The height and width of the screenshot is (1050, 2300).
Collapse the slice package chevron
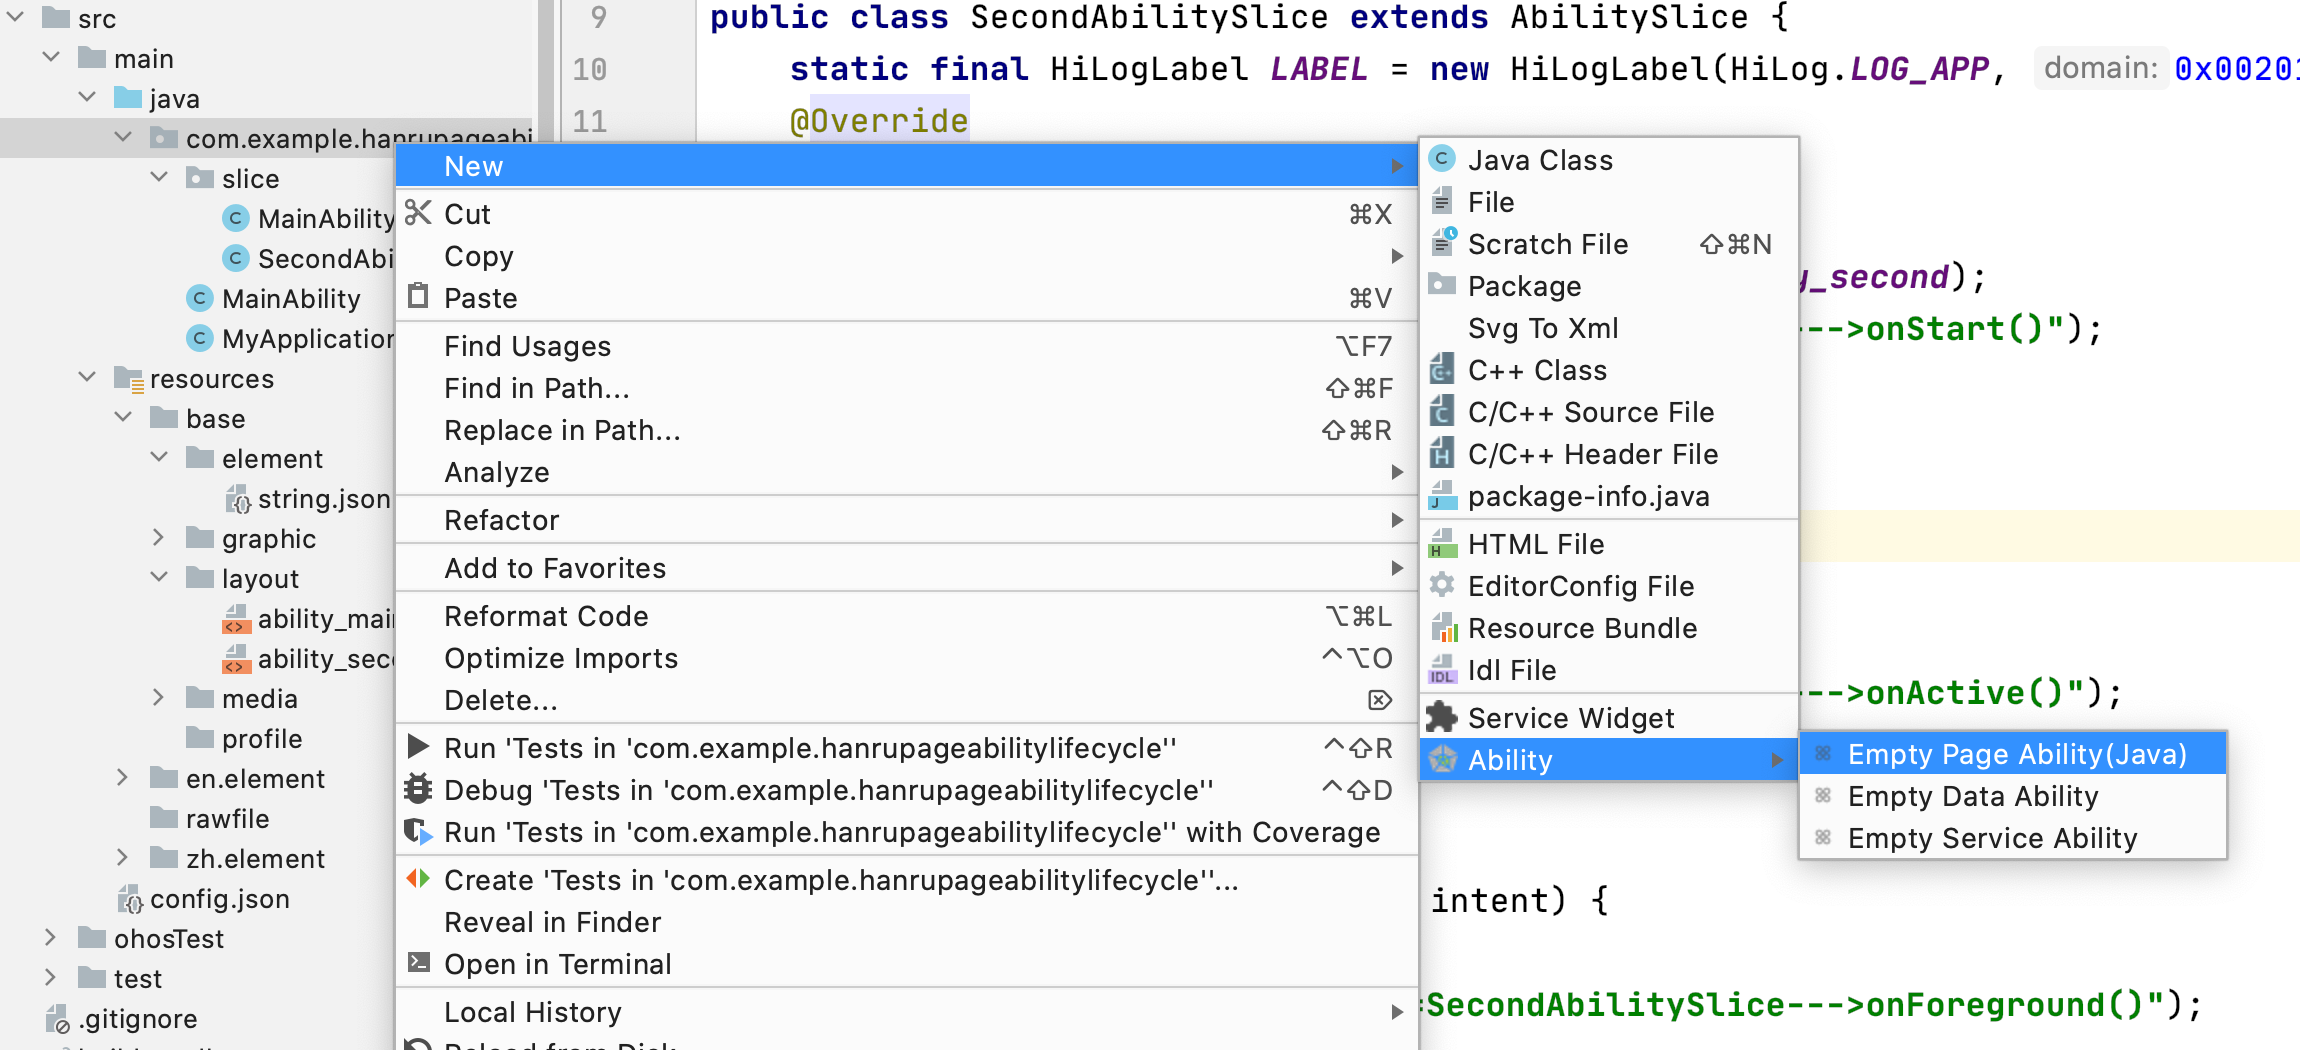click(160, 178)
